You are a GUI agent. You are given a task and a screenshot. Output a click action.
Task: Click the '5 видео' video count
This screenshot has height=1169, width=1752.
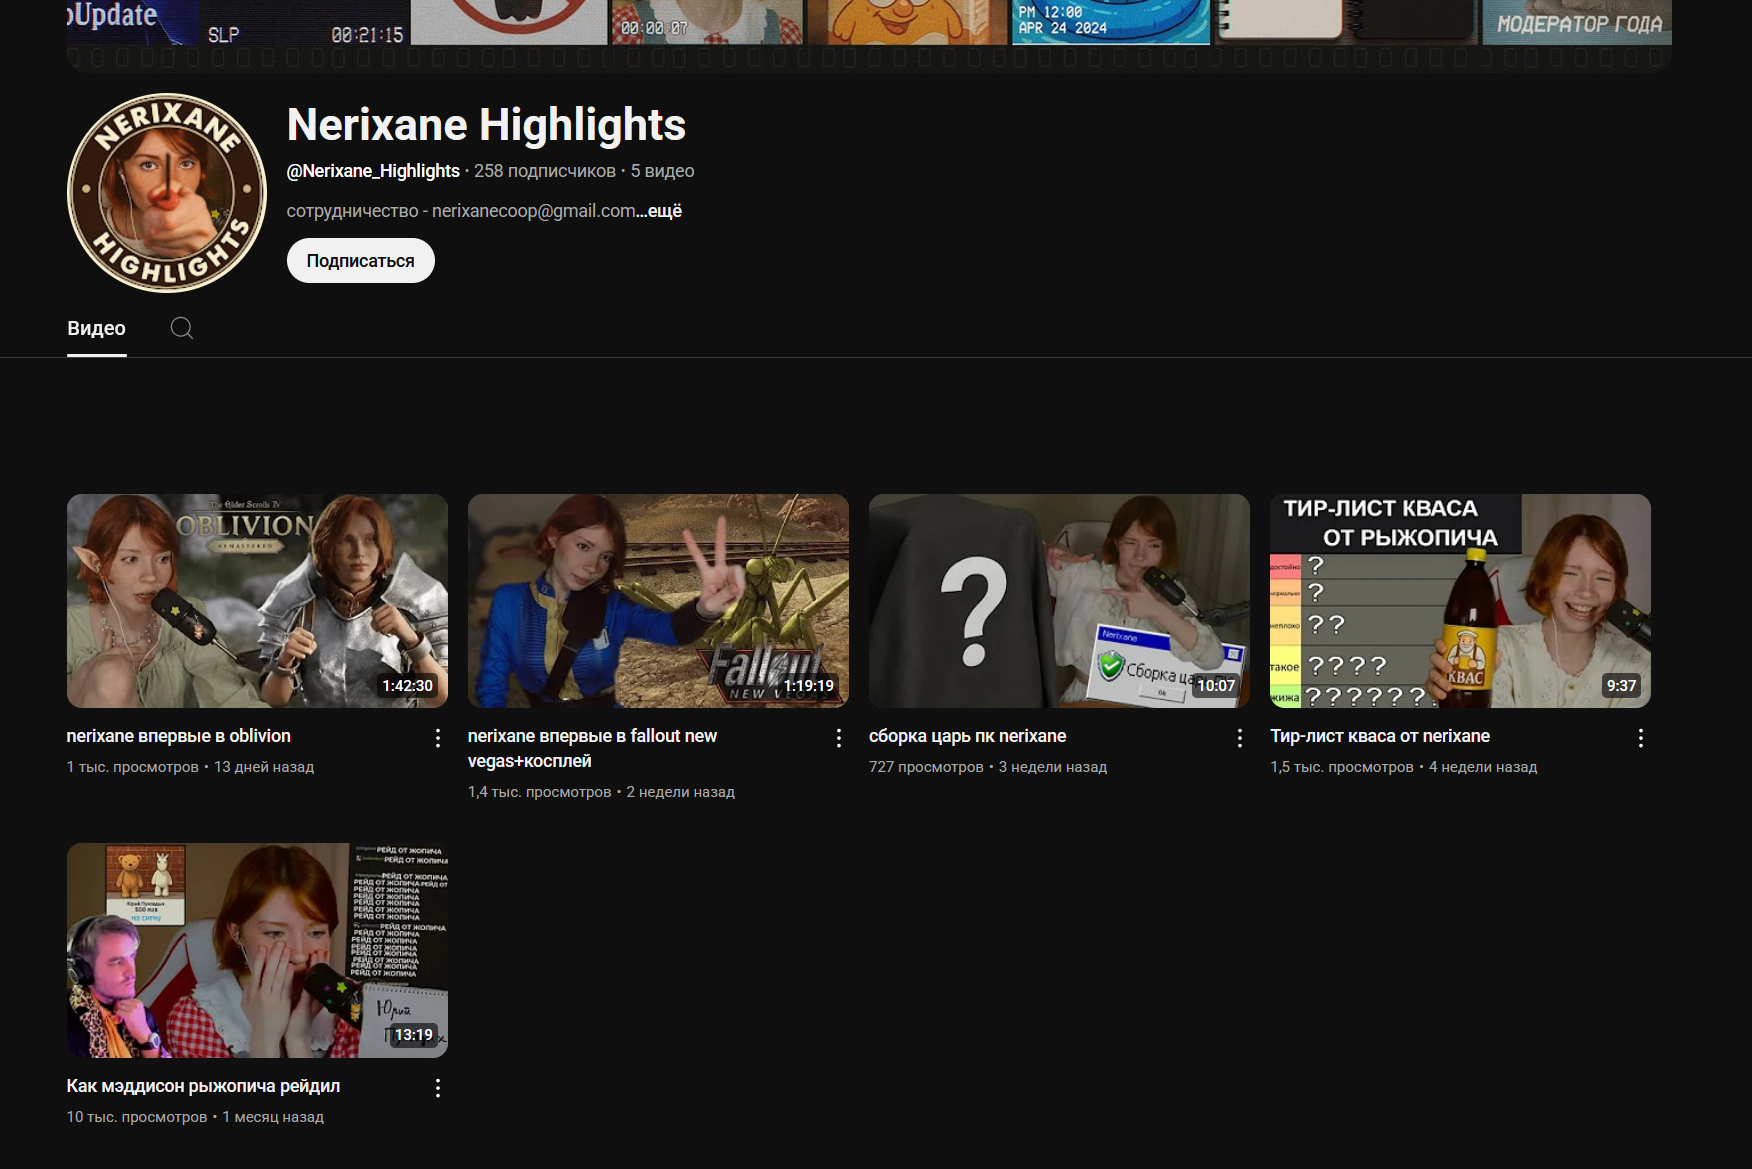click(x=662, y=171)
